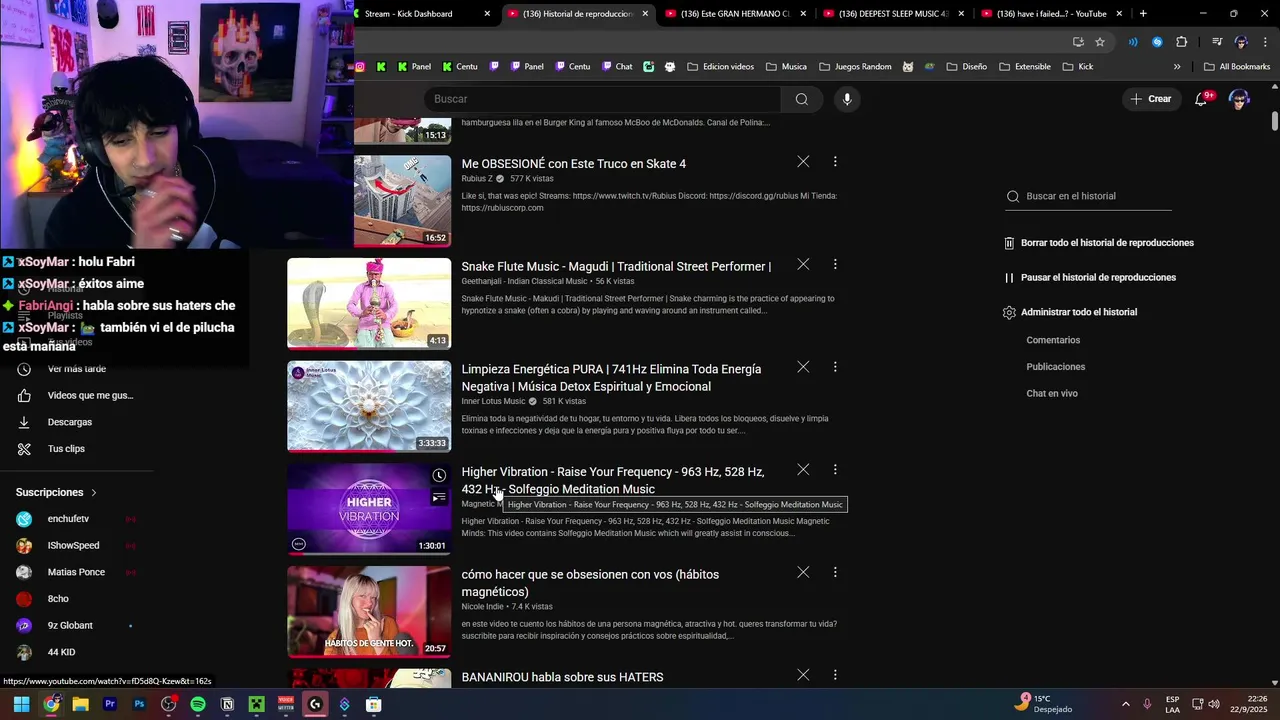Open the YouTube notifications bell
Image resolution: width=1280 pixels, height=720 pixels.
pyautogui.click(x=1202, y=99)
